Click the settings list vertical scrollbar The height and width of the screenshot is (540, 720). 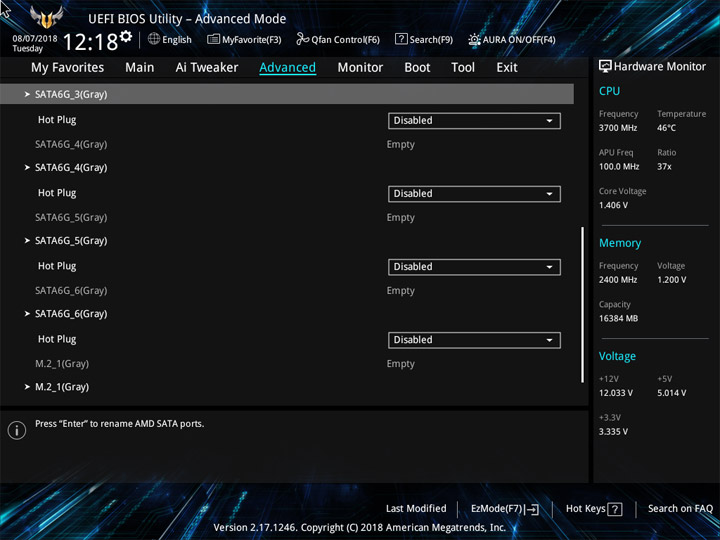(x=583, y=304)
